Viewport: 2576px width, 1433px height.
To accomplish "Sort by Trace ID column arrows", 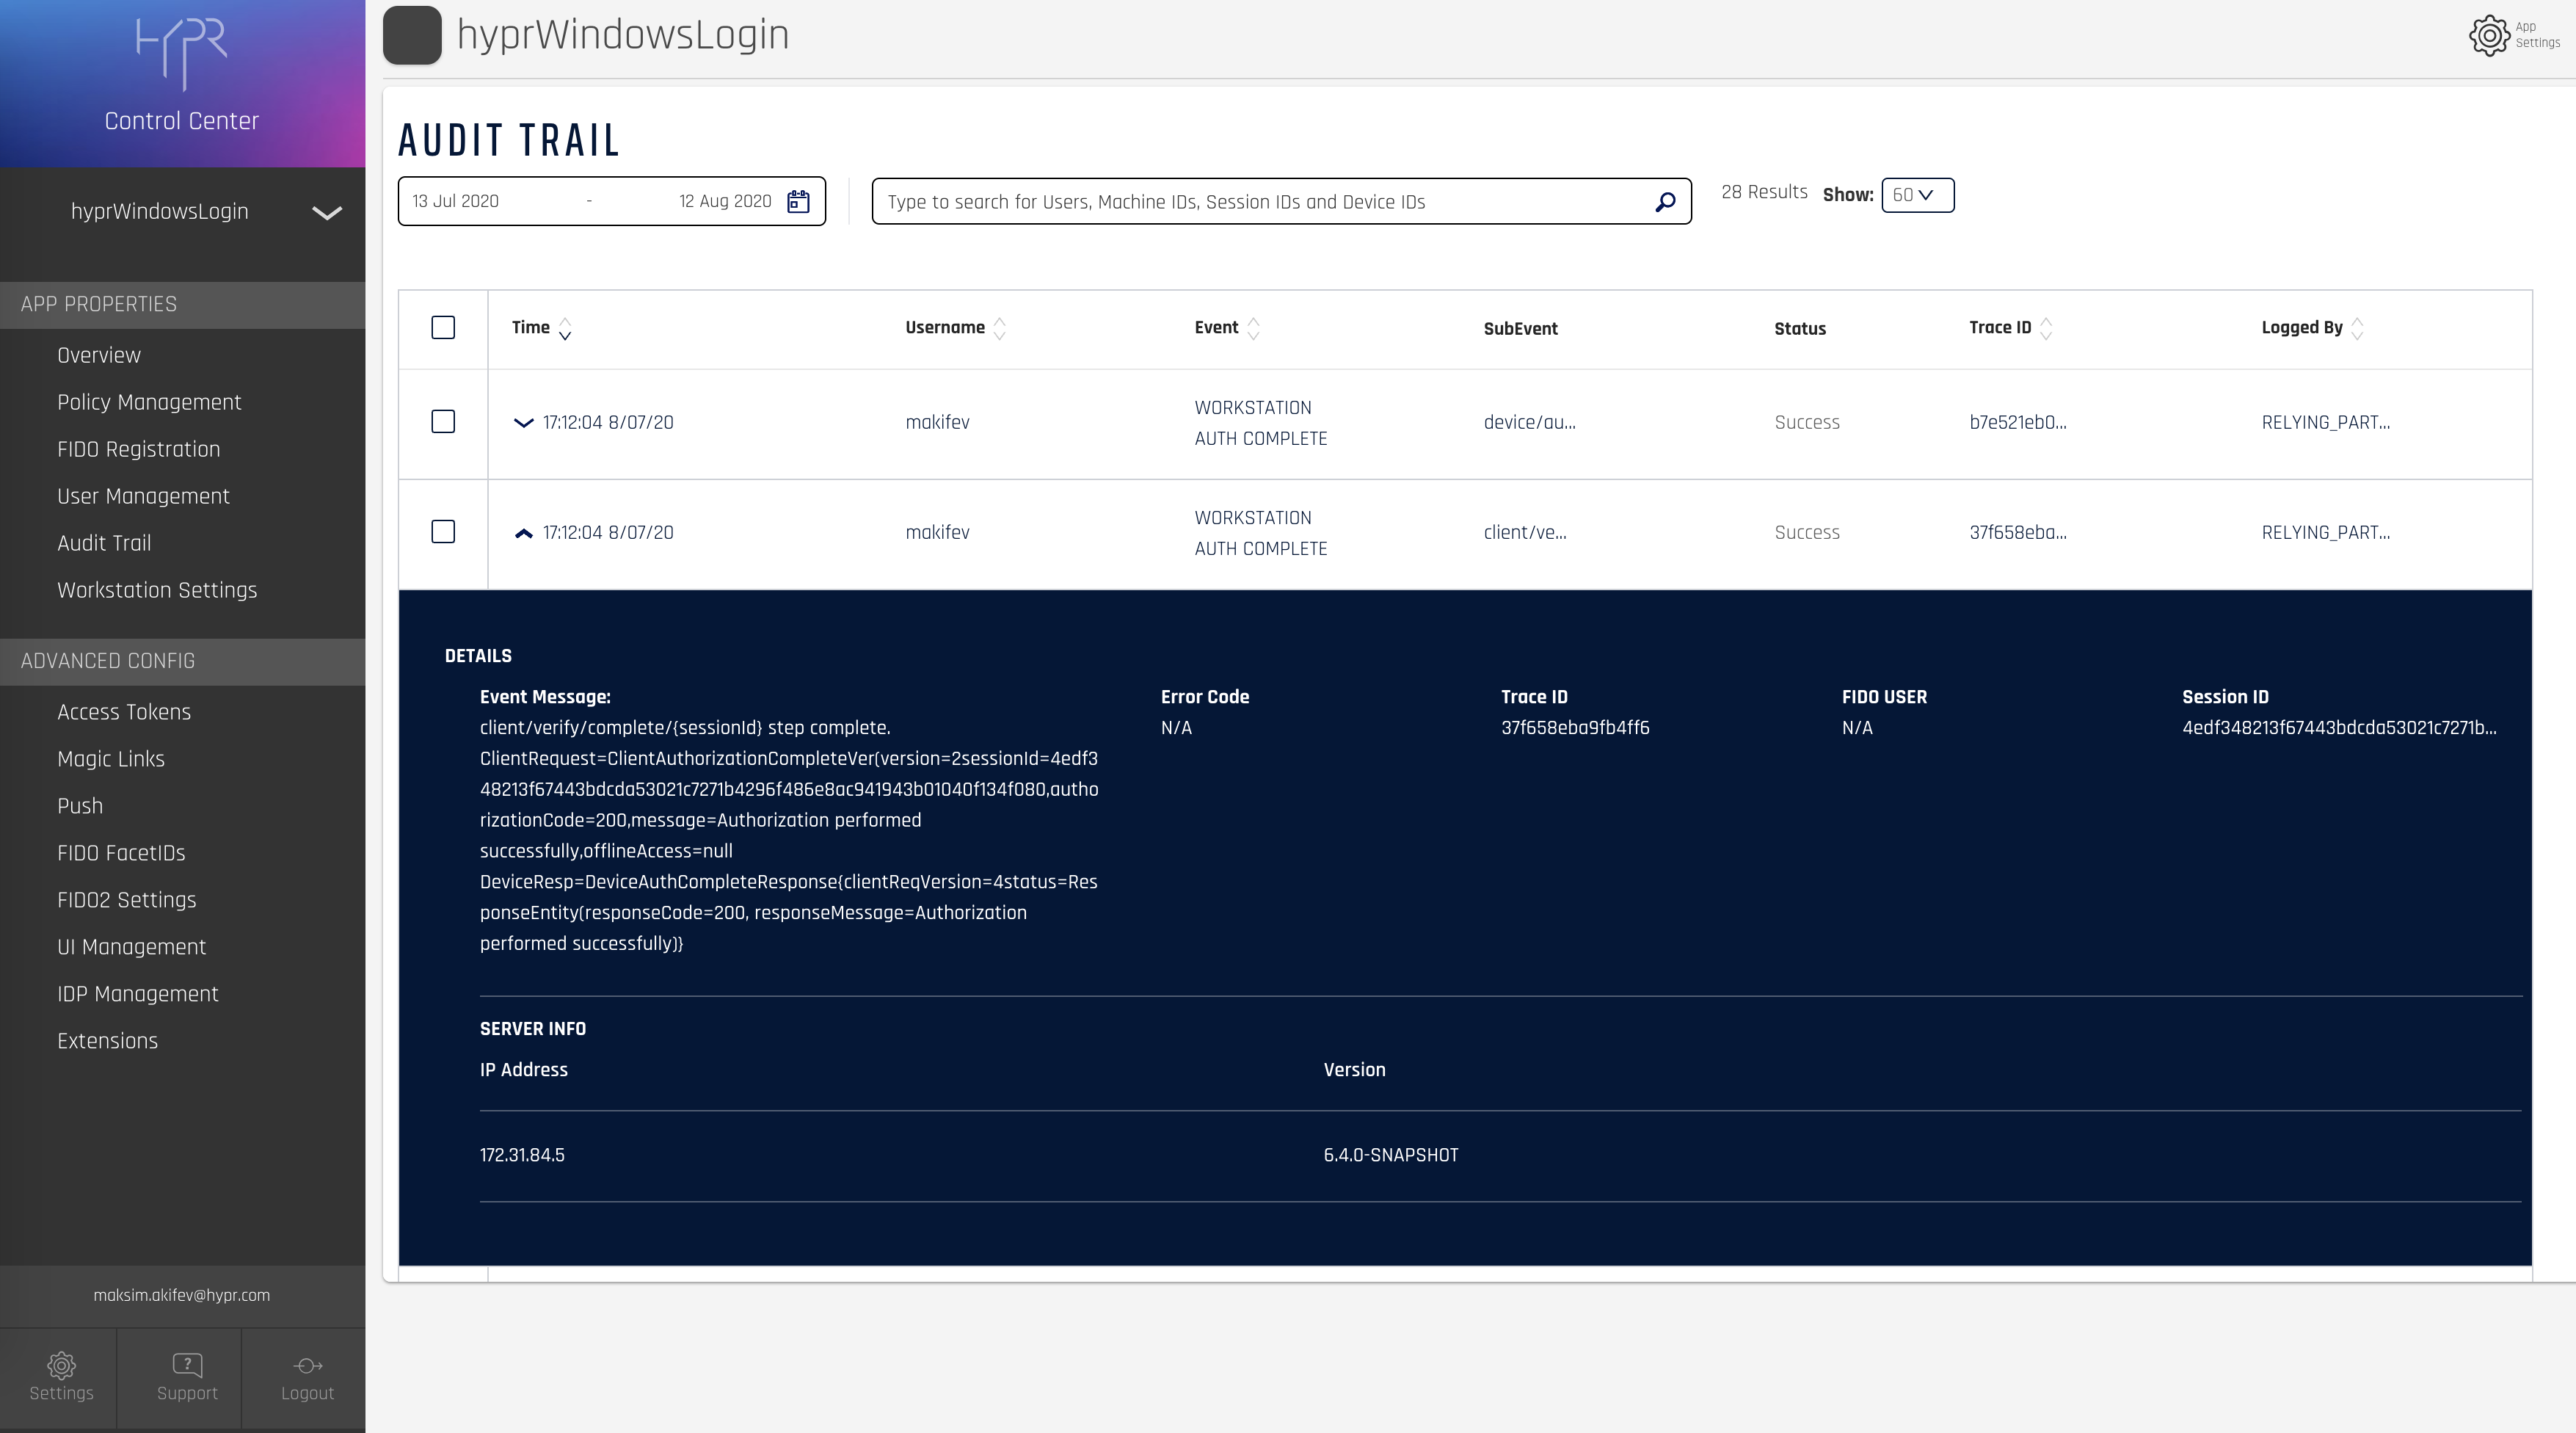I will [x=2046, y=329].
